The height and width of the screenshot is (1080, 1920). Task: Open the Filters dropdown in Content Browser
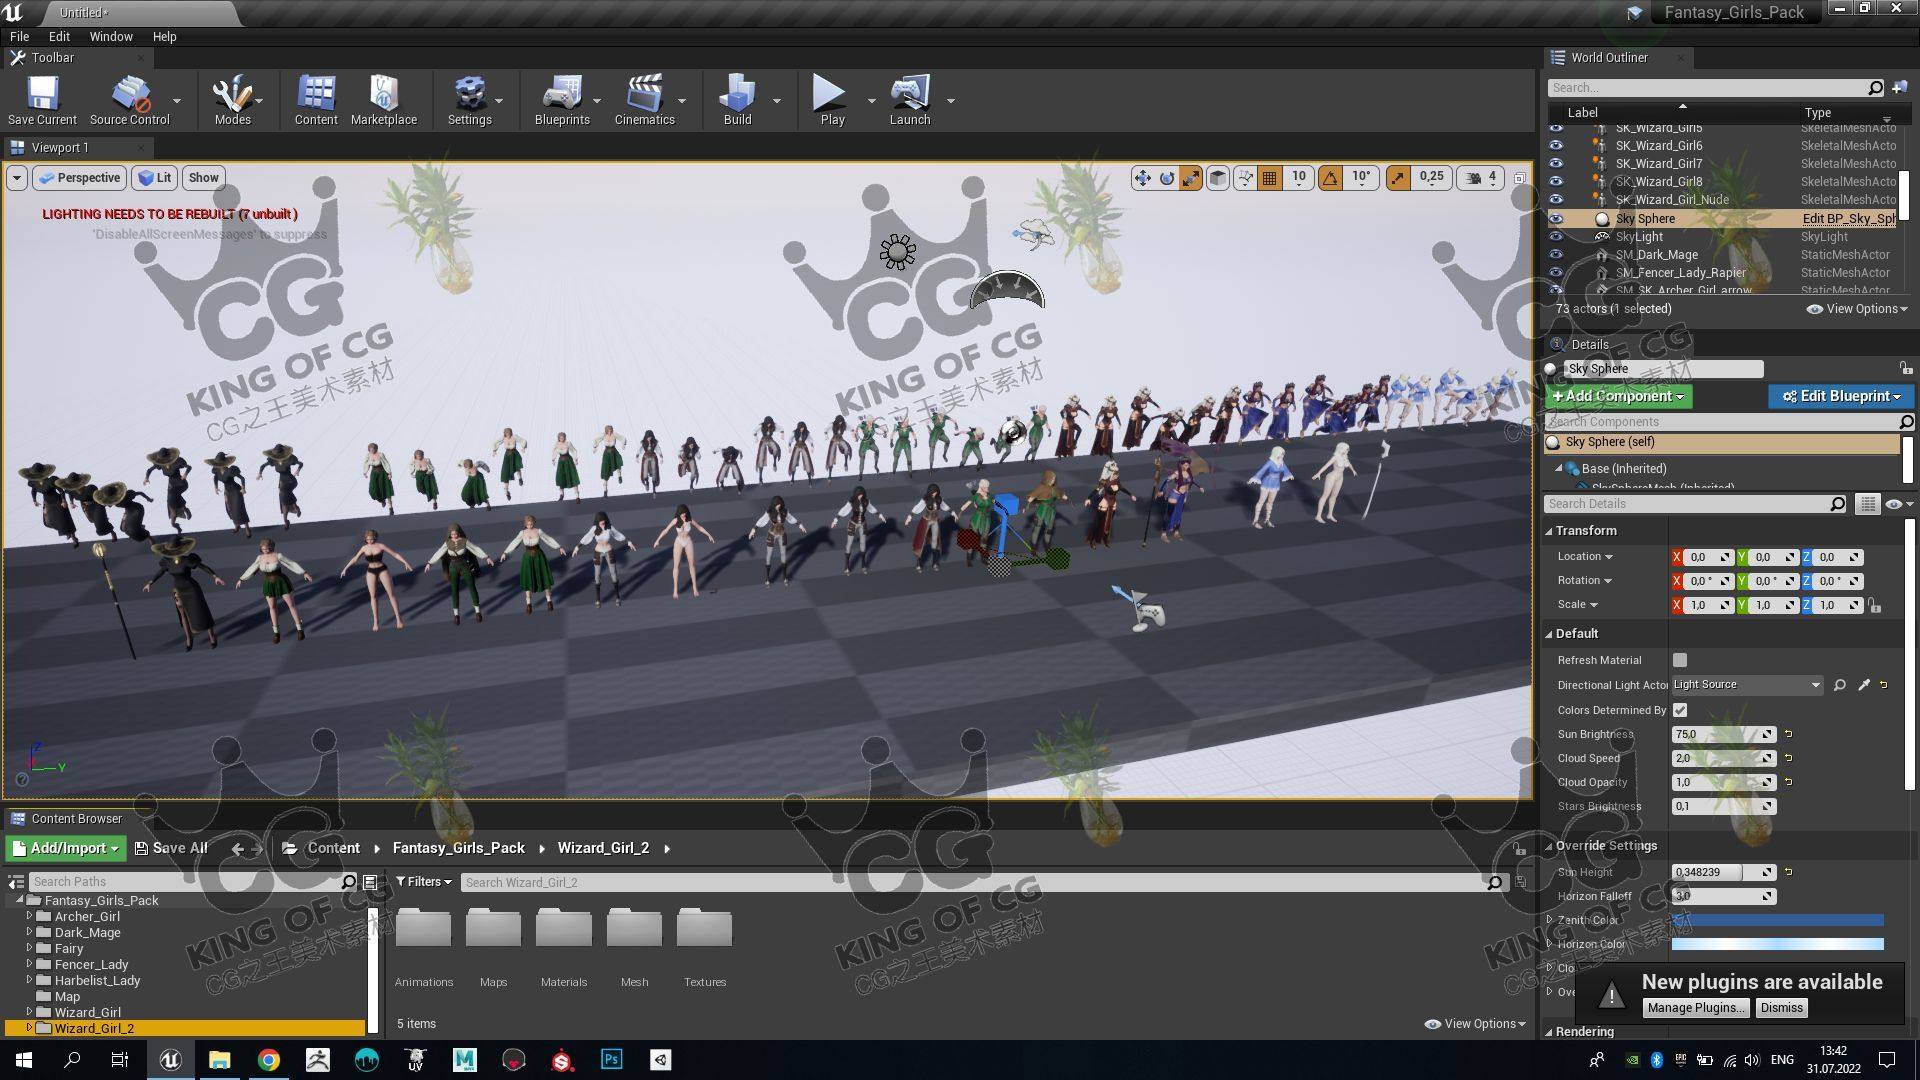pyautogui.click(x=424, y=882)
